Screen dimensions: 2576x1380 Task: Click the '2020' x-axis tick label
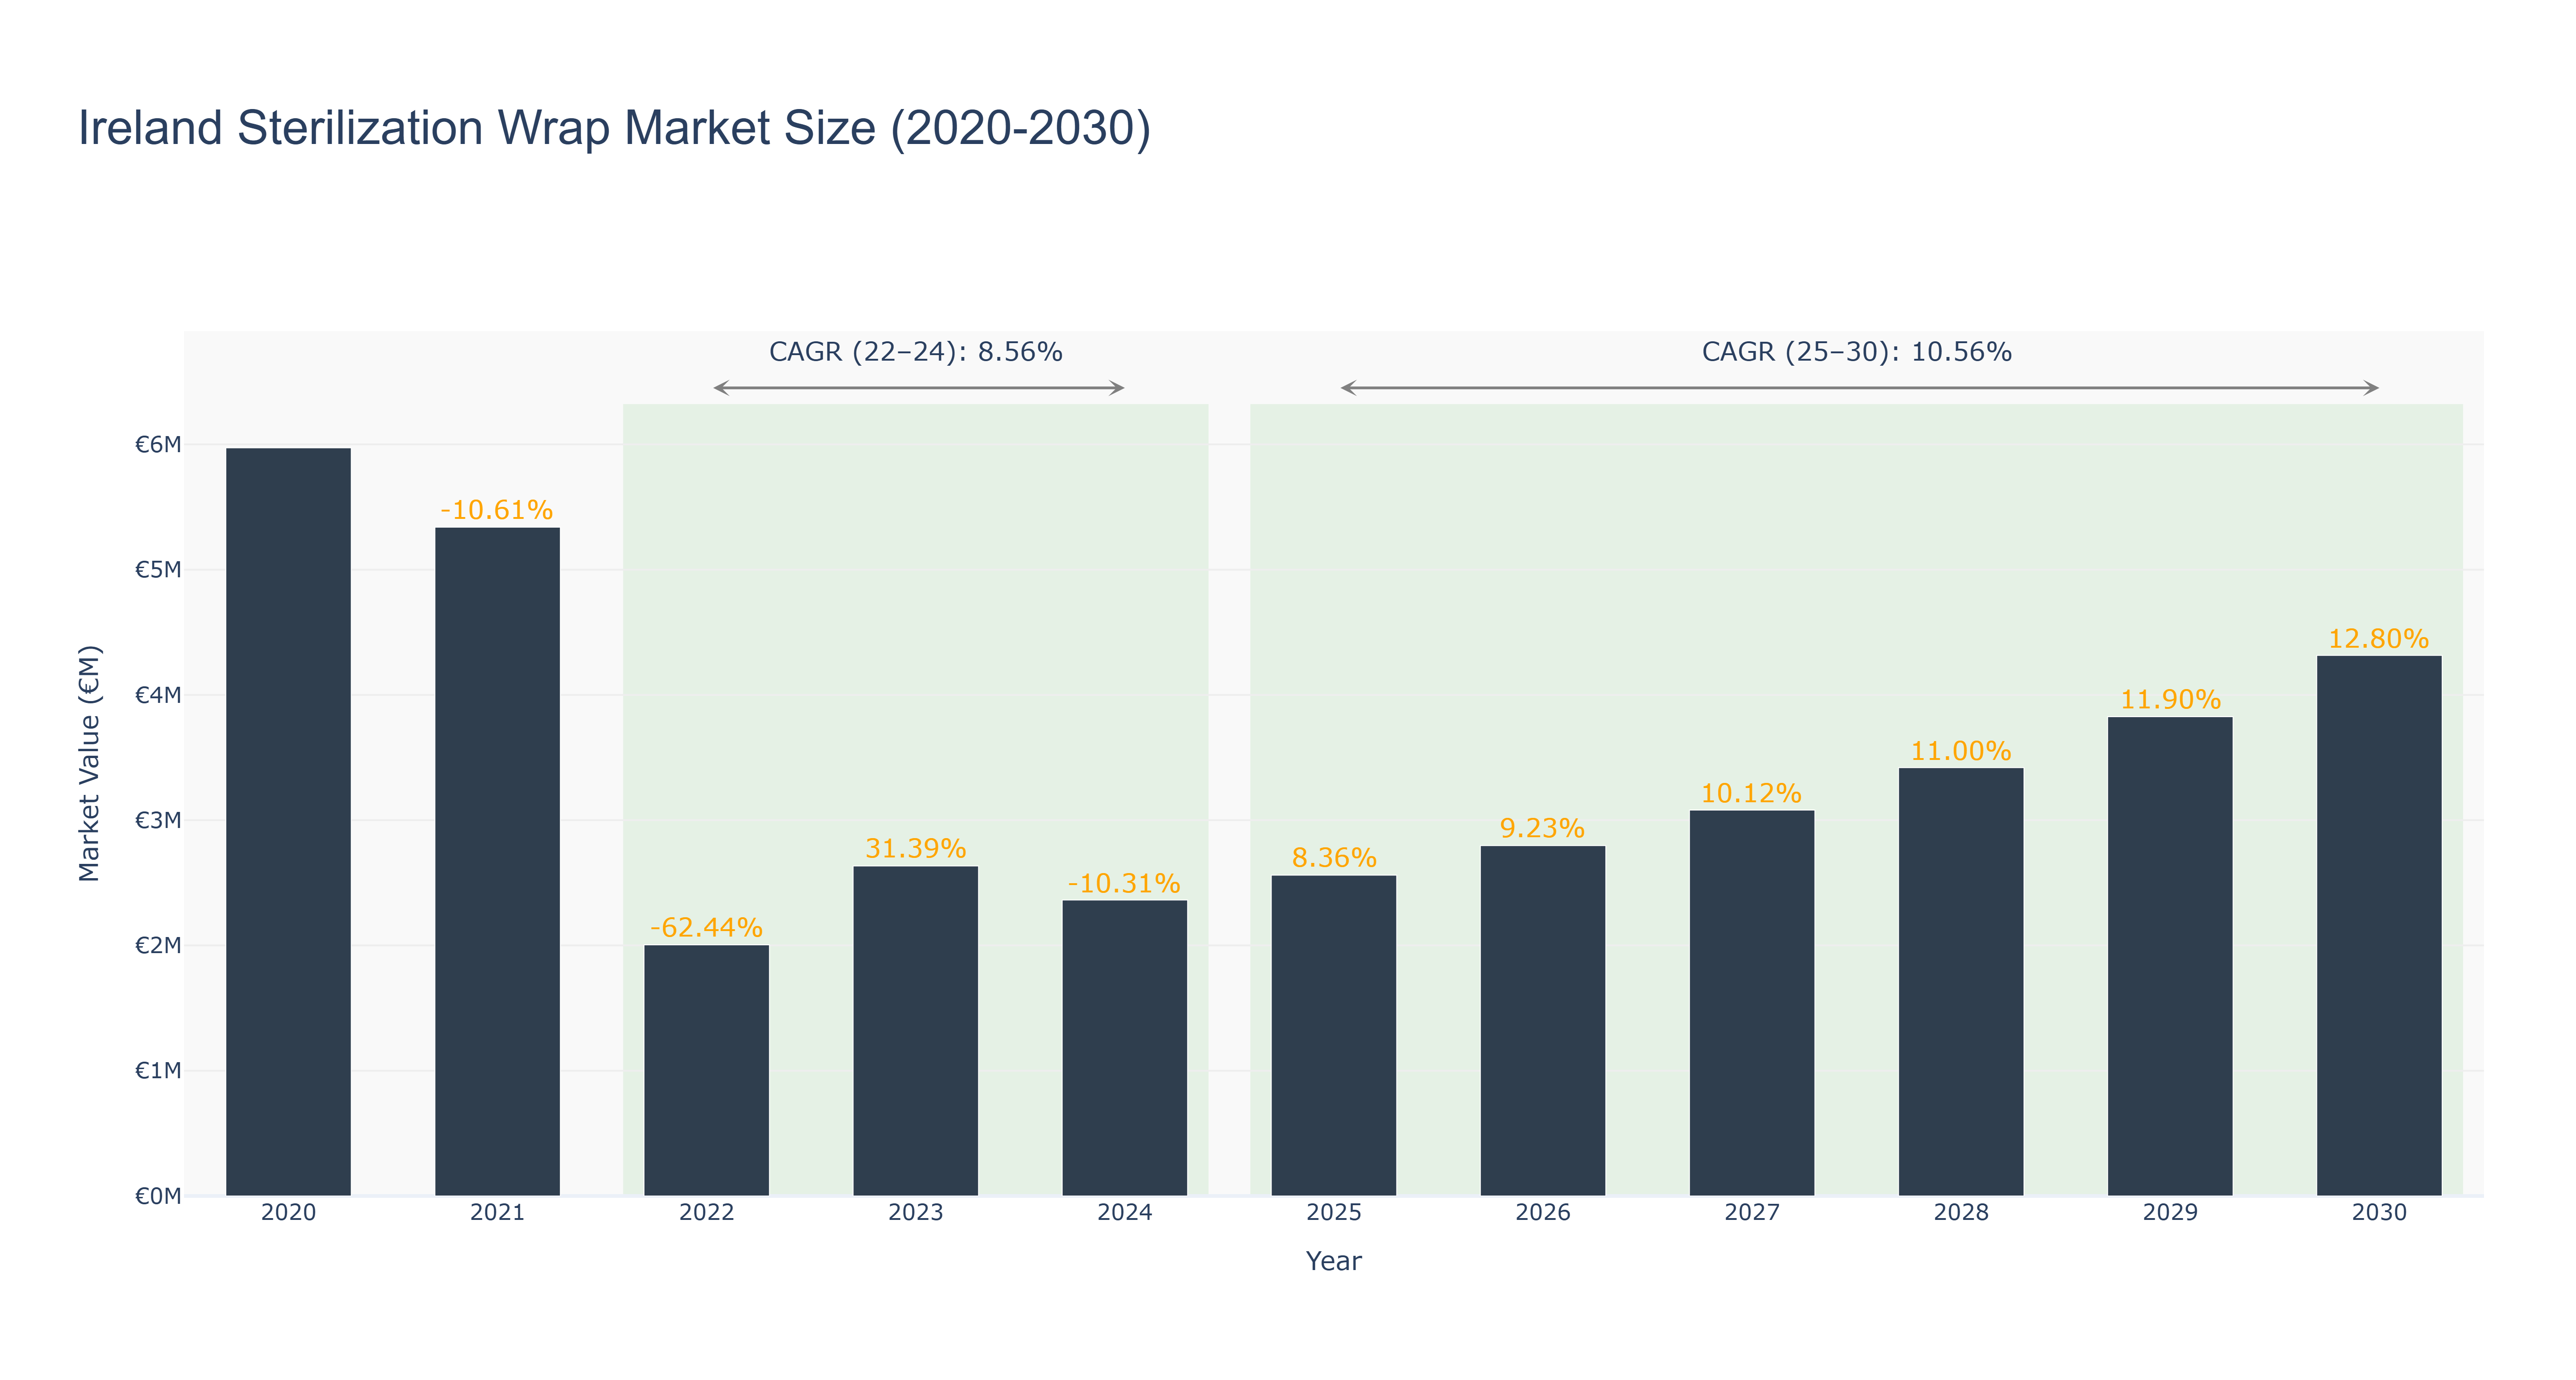(x=288, y=1213)
